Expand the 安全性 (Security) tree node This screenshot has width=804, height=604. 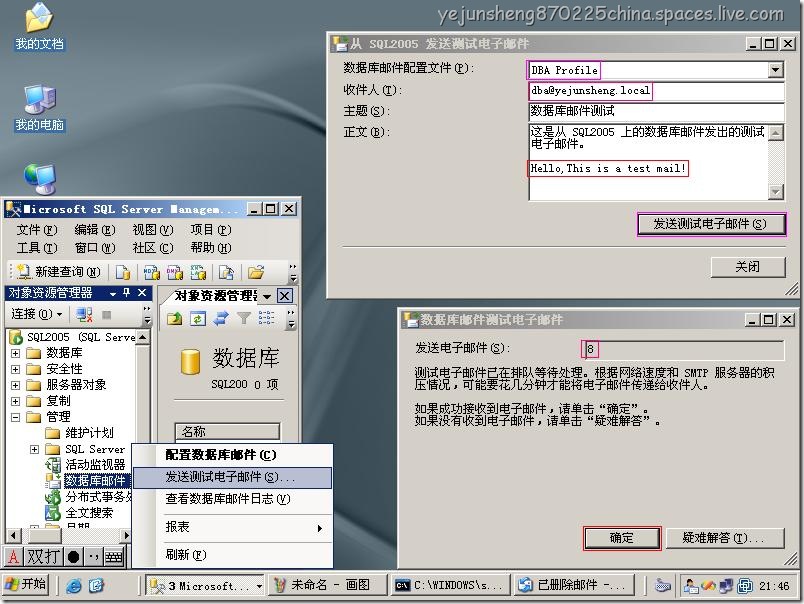15,369
